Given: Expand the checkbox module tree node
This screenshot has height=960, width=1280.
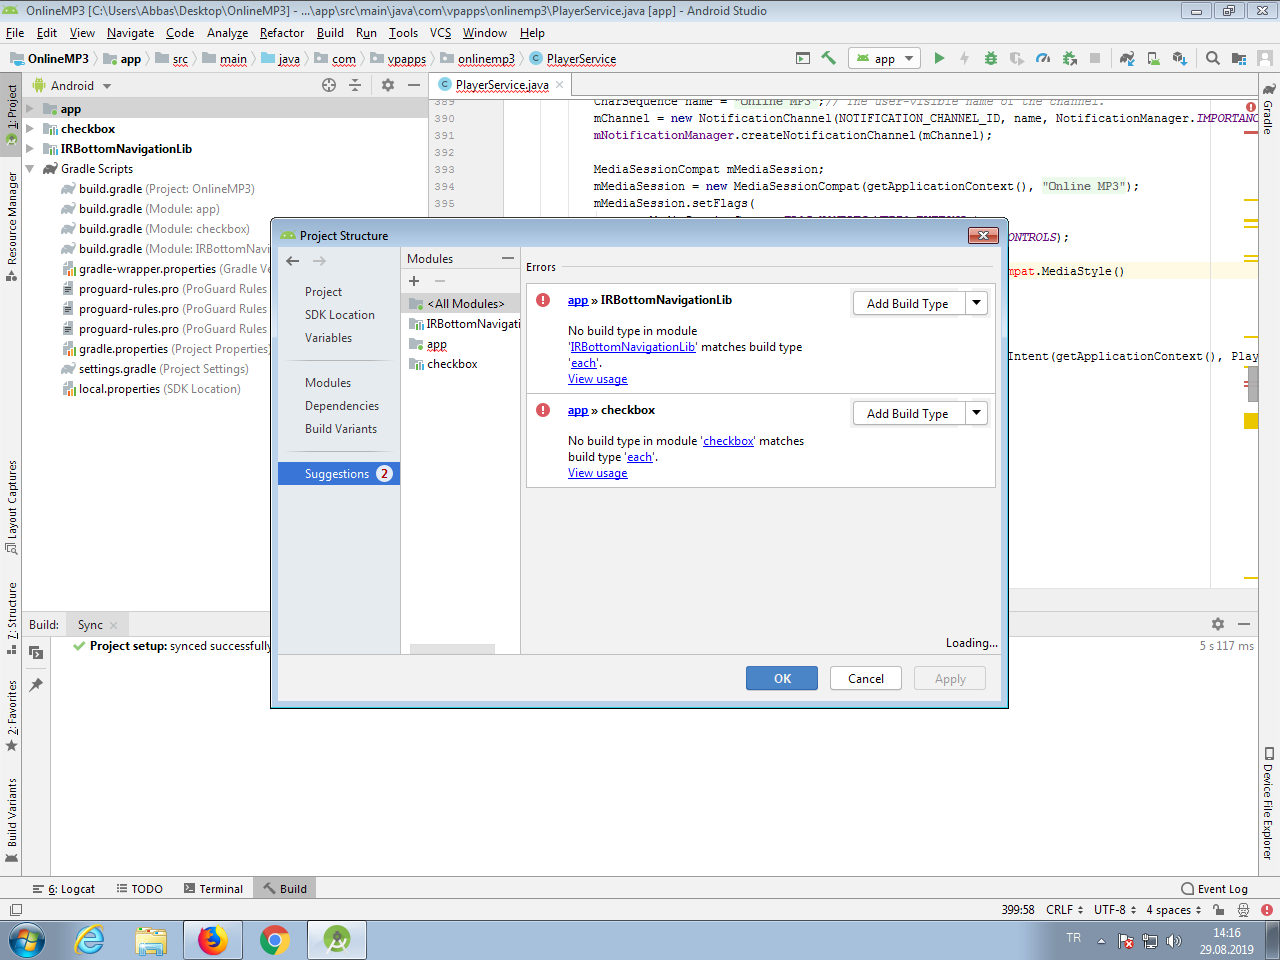Looking at the screenshot, I should coord(30,129).
